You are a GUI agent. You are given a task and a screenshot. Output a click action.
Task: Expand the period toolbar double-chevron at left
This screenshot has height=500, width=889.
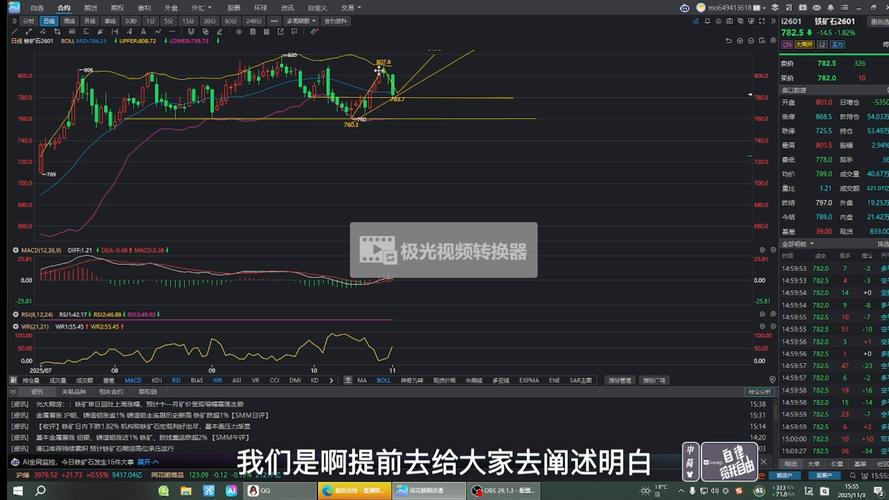pos(14,21)
